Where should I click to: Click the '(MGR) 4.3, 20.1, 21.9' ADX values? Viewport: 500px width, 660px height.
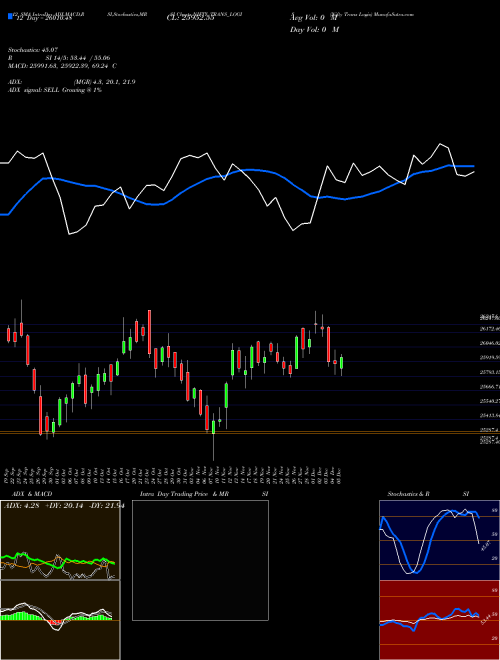[x=104, y=82]
